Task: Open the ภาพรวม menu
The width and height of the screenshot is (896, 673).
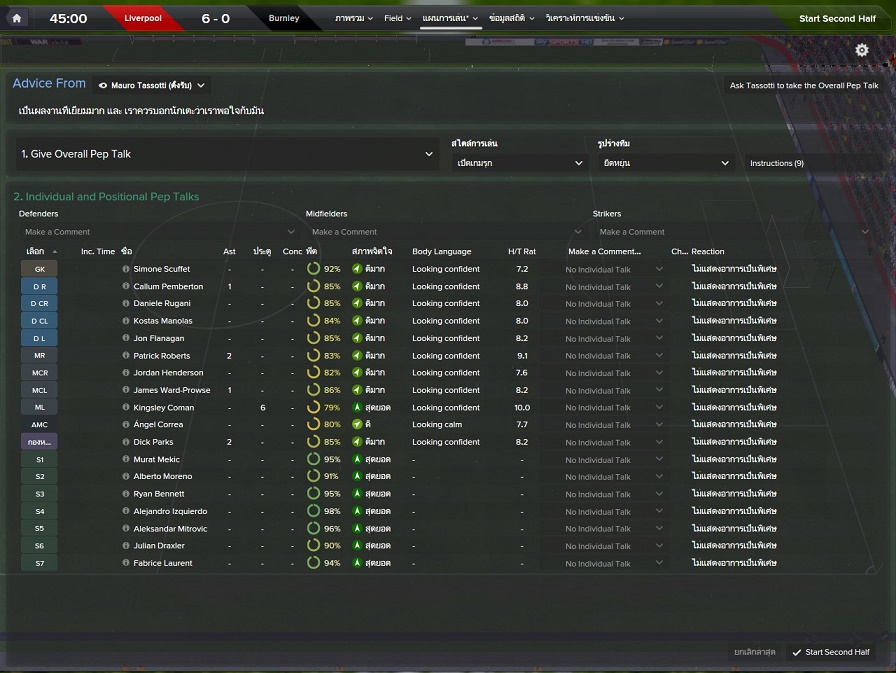Action: coord(354,18)
